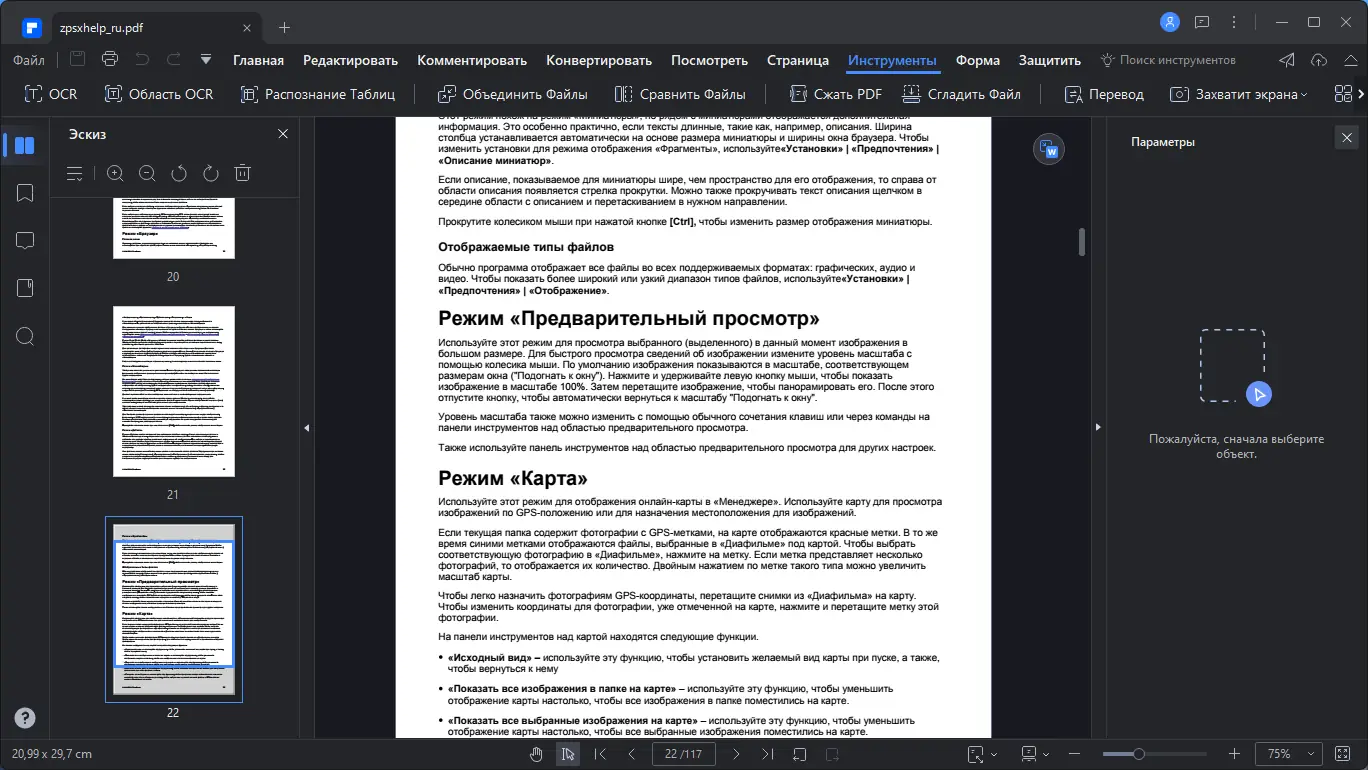Viewport: 1368px width, 770px height.
Task: Switch to the Форма tab
Action: click(977, 60)
